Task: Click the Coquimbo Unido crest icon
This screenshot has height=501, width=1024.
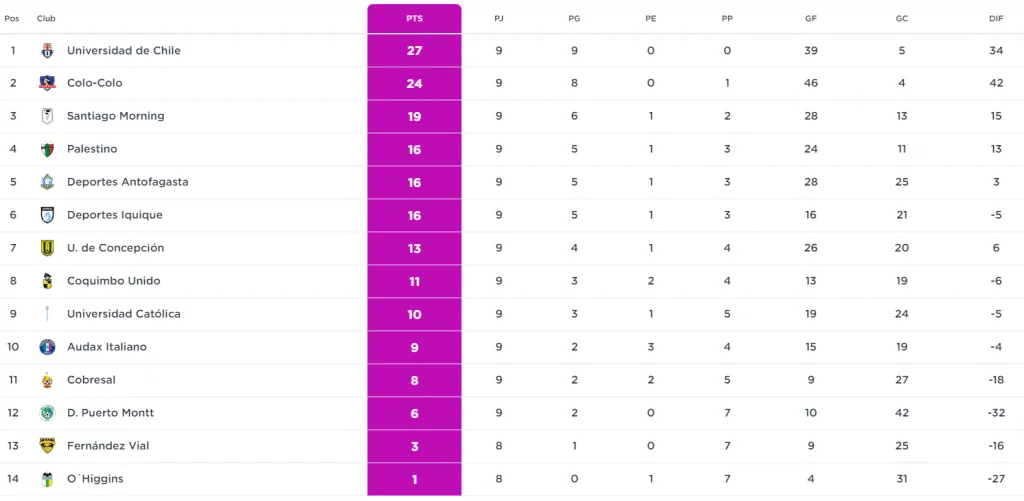Action: click(47, 281)
